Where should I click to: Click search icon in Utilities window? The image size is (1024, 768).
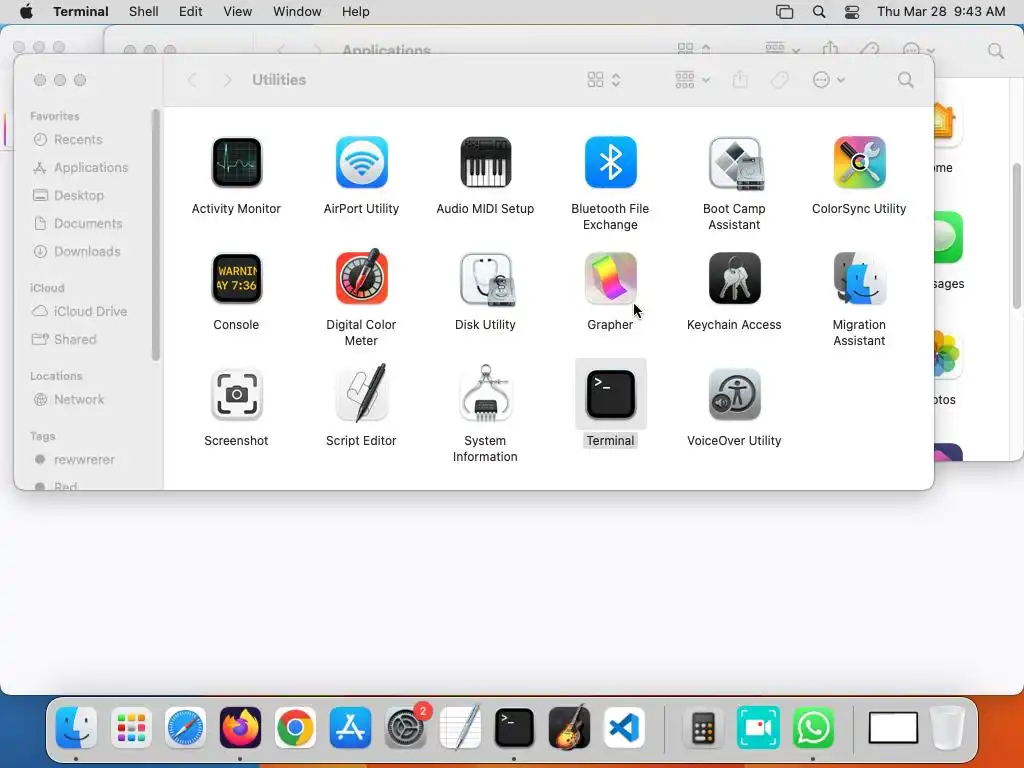(x=906, y=80)
